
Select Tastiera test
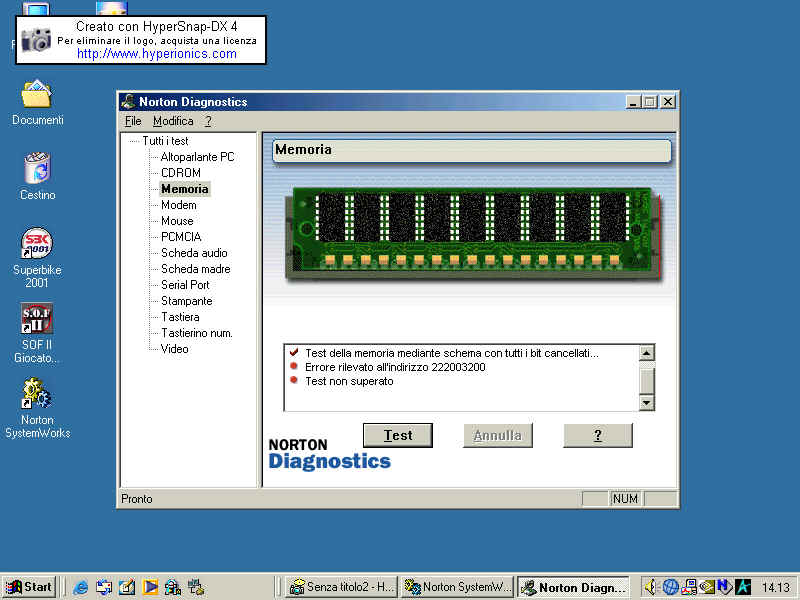180,317
